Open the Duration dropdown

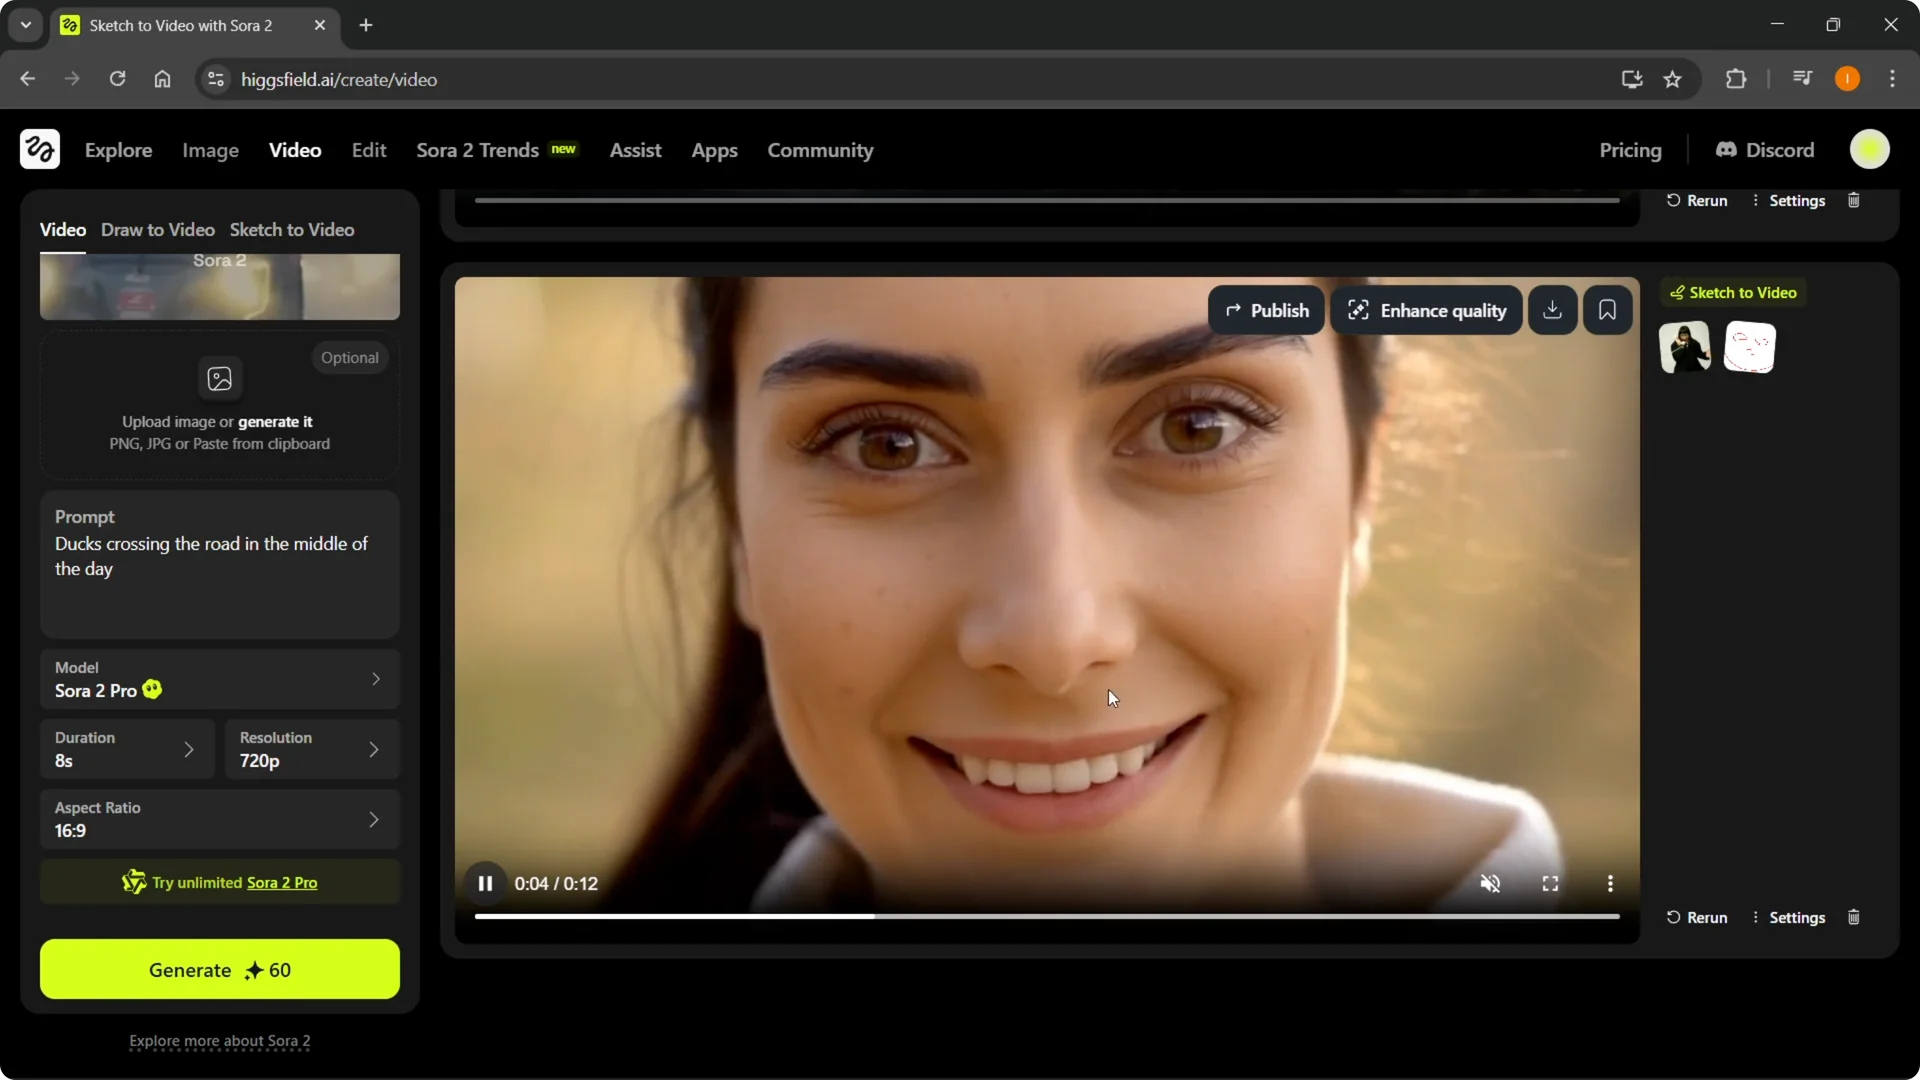coord(126,749)
